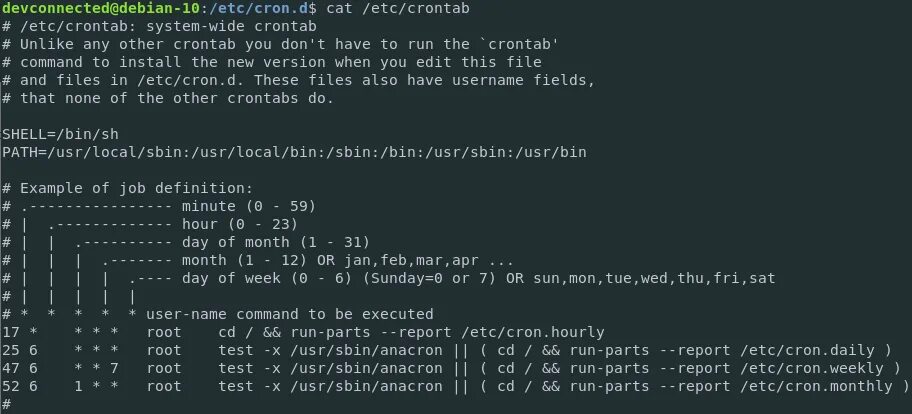Click the 'cat /etc/crontab' command text
Image resolution: width=912 pixels, height=414 pixels.
pyautogui.click(x=398, y=8)
